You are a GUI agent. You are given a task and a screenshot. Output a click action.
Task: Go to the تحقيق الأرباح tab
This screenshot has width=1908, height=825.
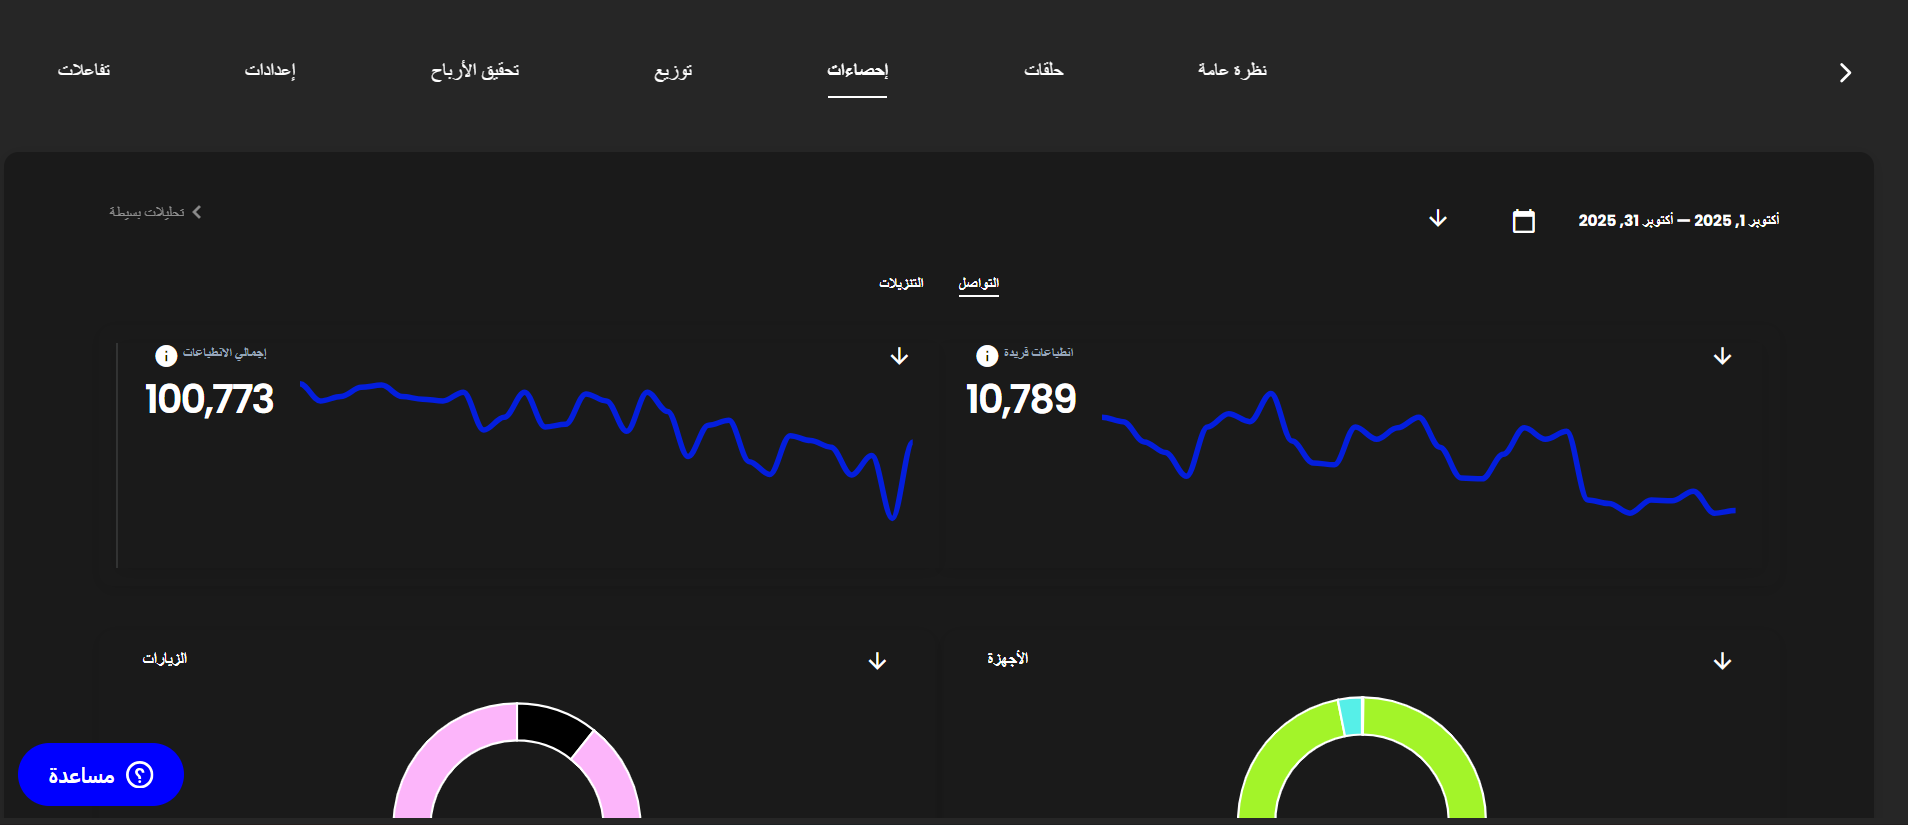click(x=475, y=70)
